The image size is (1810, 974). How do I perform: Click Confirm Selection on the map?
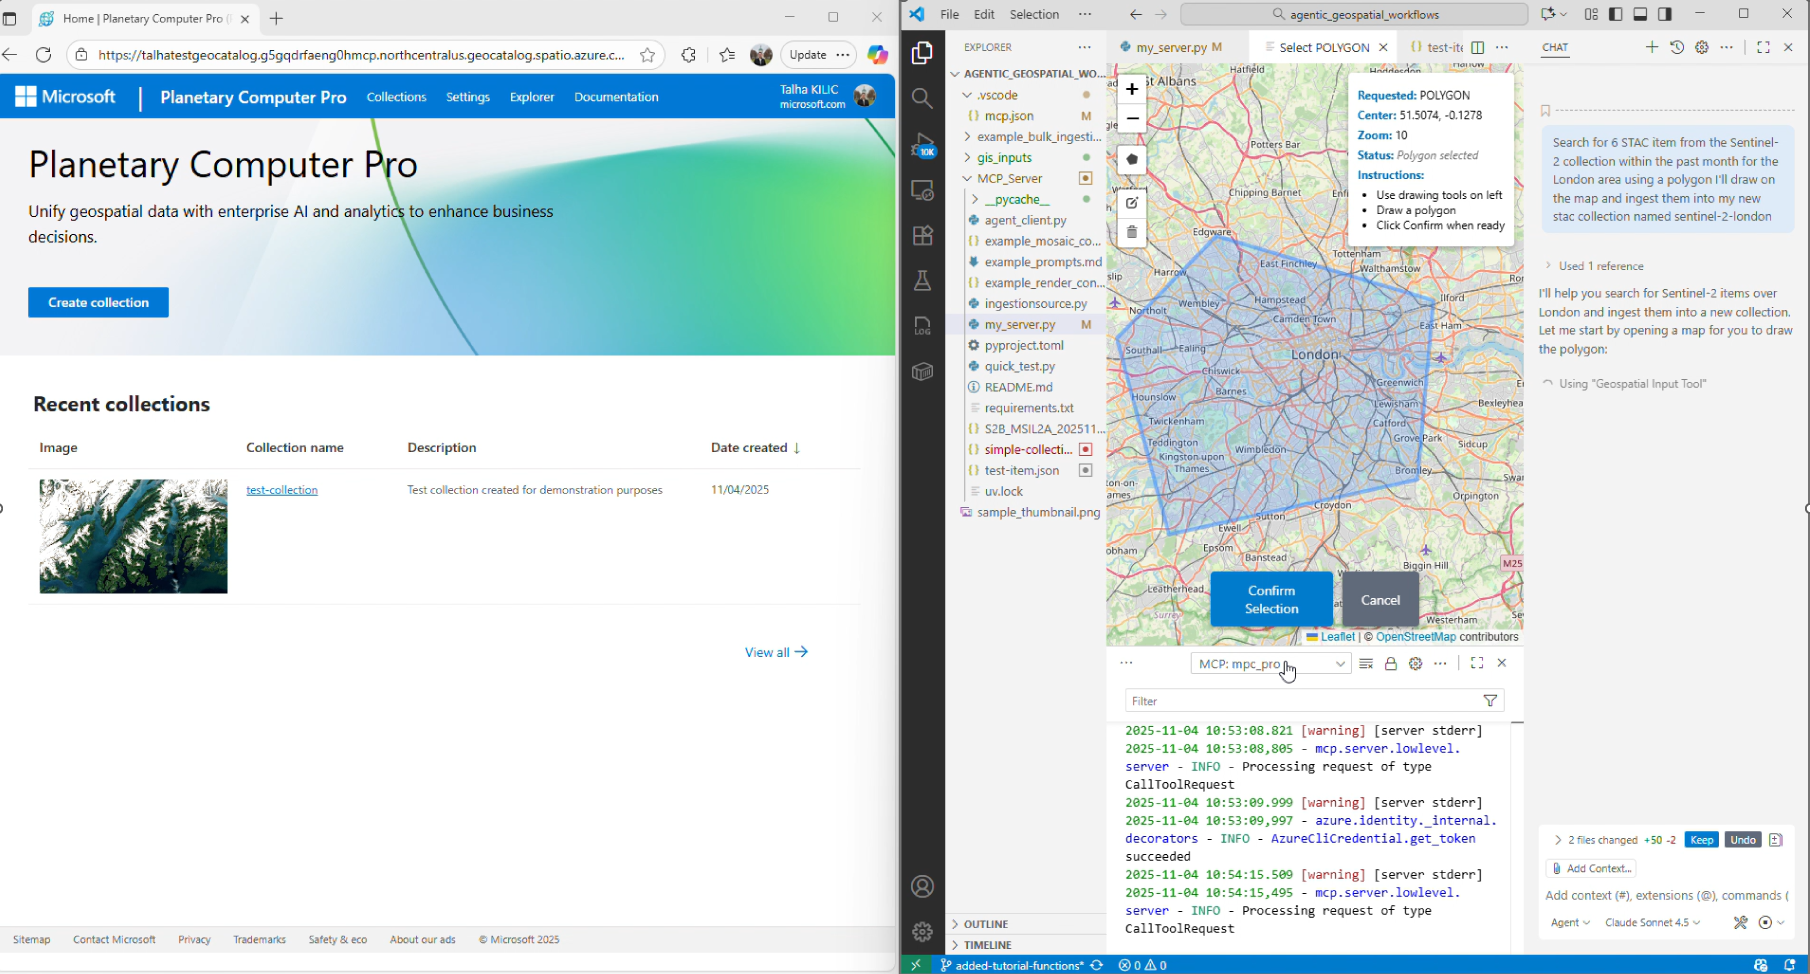[1271, 600]
